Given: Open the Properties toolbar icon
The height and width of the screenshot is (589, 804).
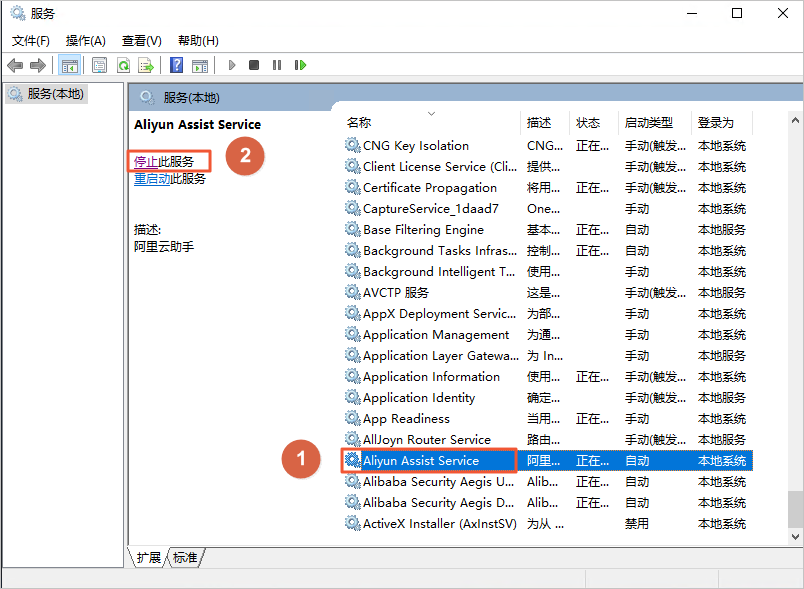Looking at the screenshot, I should (99, 65).
